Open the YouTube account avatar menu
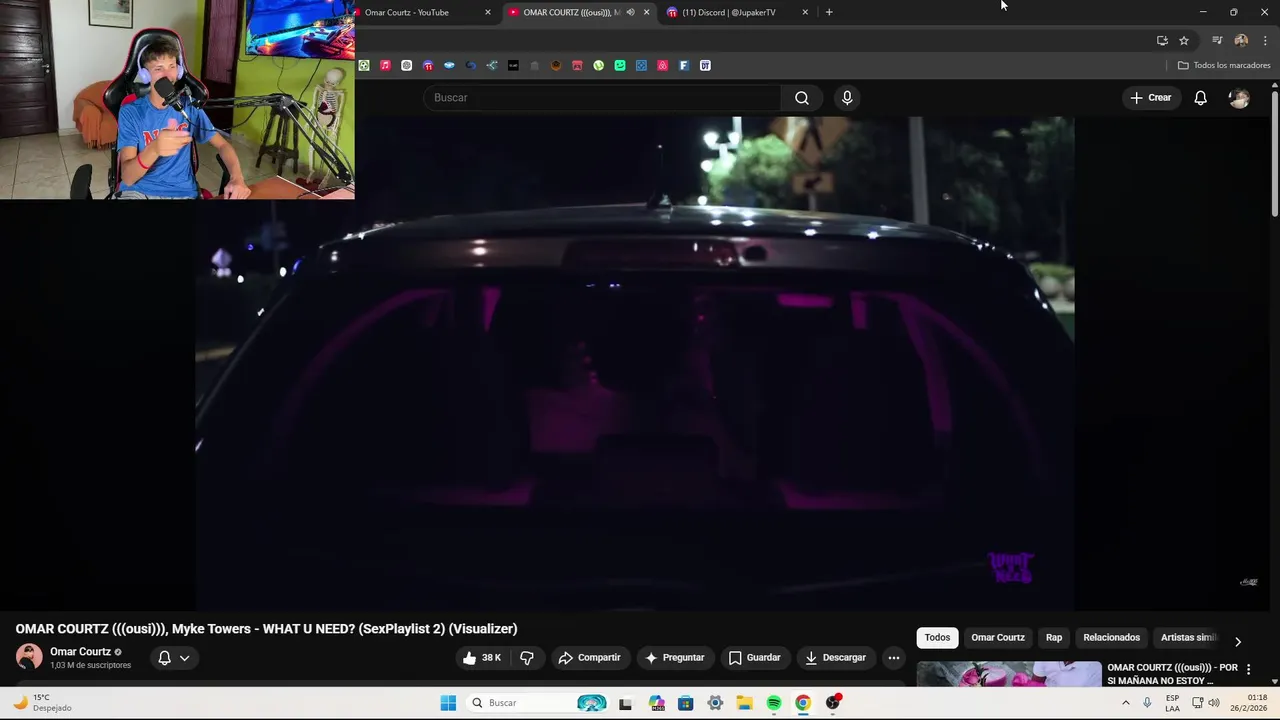 [1239, 98]
